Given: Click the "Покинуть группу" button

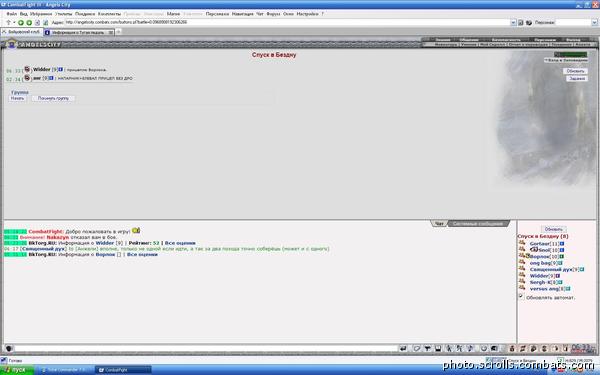Looking at the screenshot, I should pyautogui.click(x=53, y=98).
